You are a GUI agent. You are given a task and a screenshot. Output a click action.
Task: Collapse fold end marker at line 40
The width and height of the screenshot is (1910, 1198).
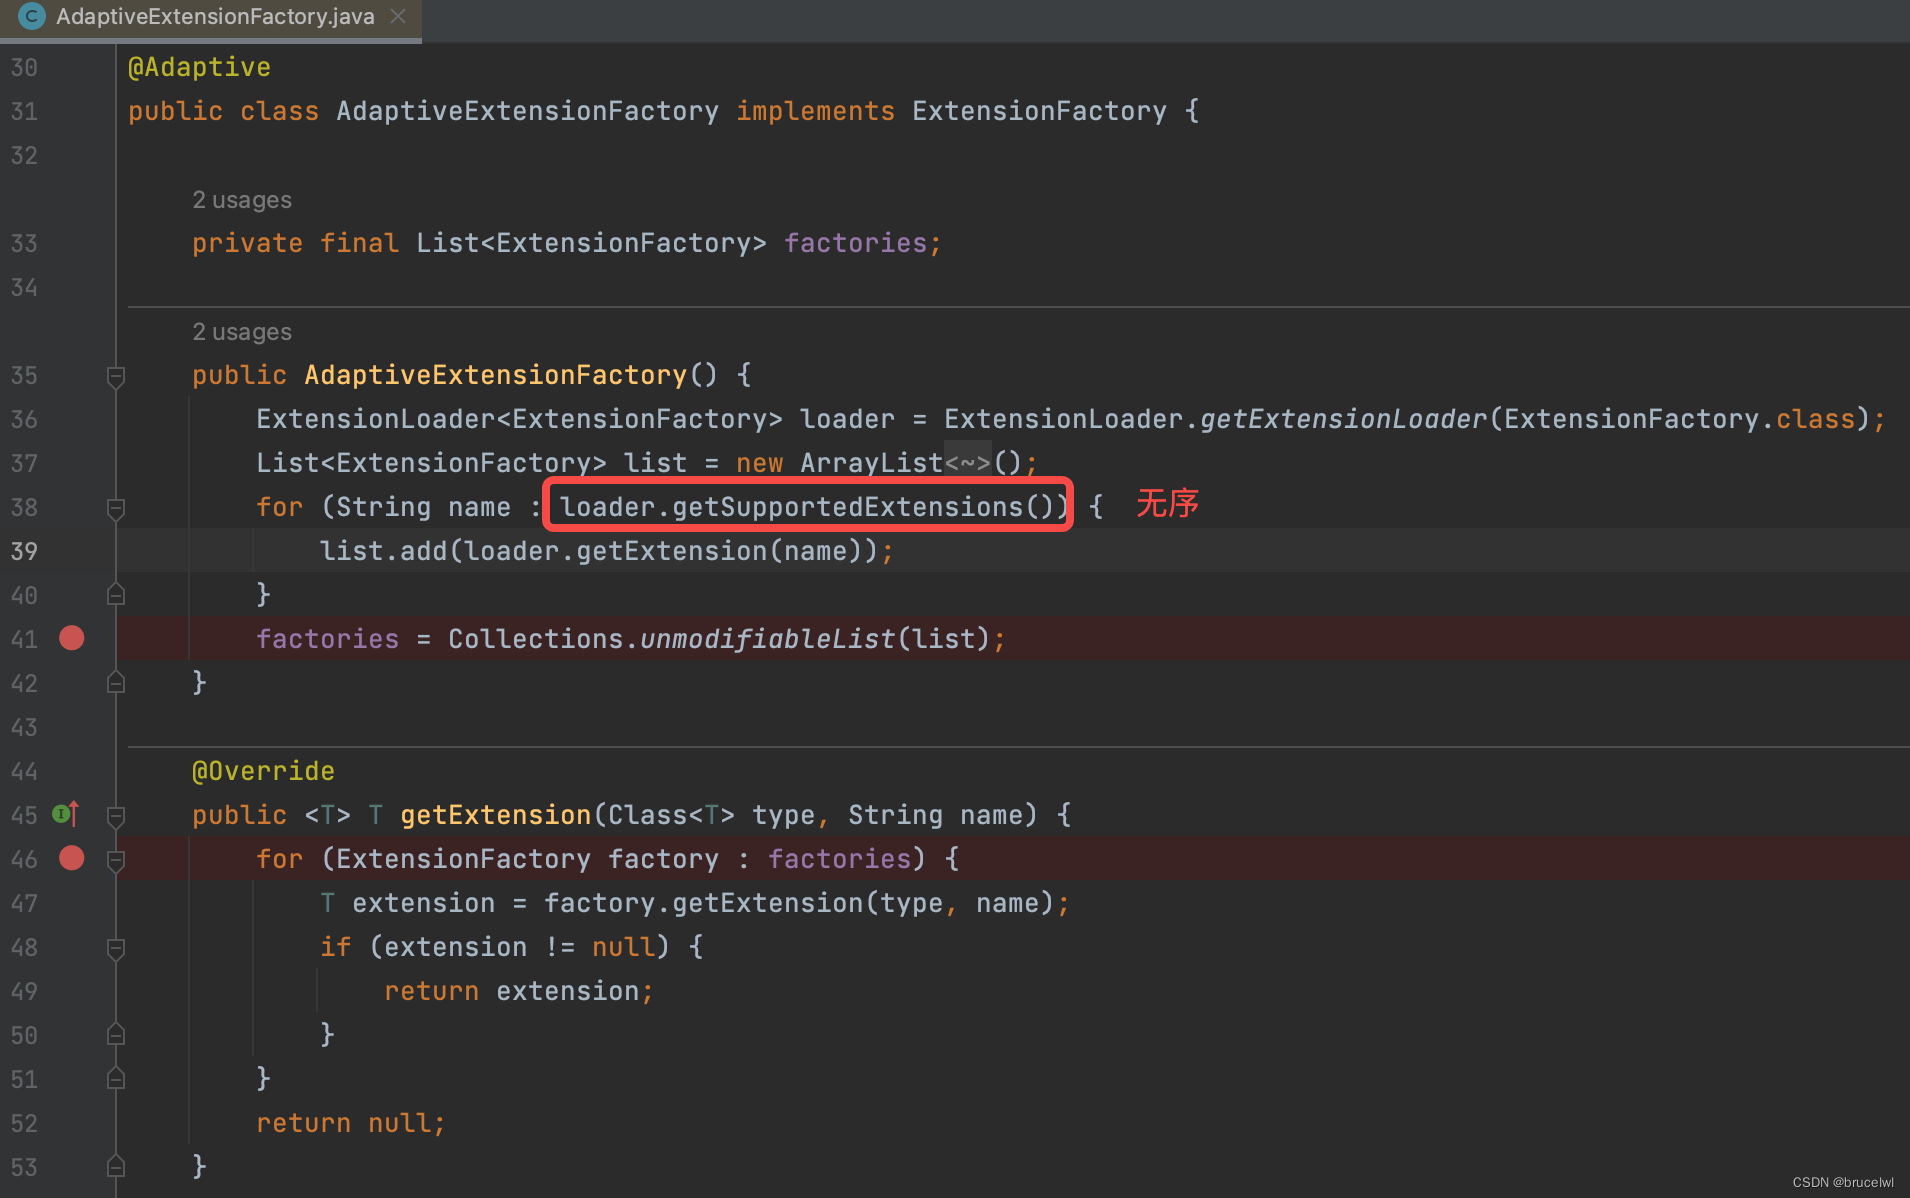116,595
